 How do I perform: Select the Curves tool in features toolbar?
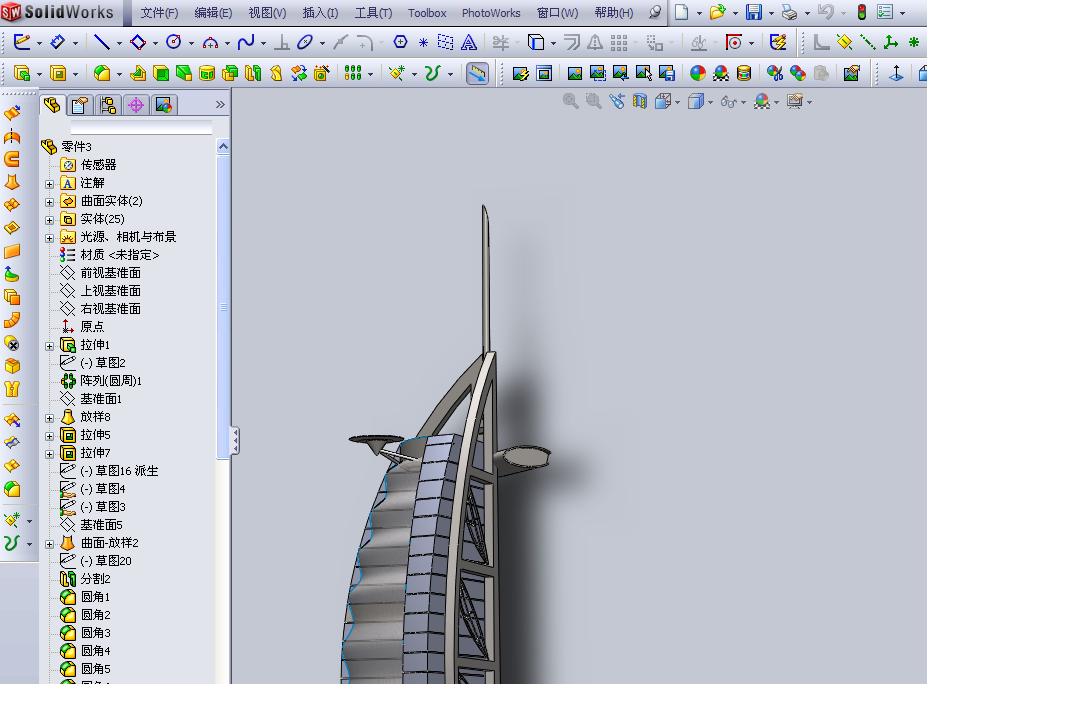tap(432, 73)
